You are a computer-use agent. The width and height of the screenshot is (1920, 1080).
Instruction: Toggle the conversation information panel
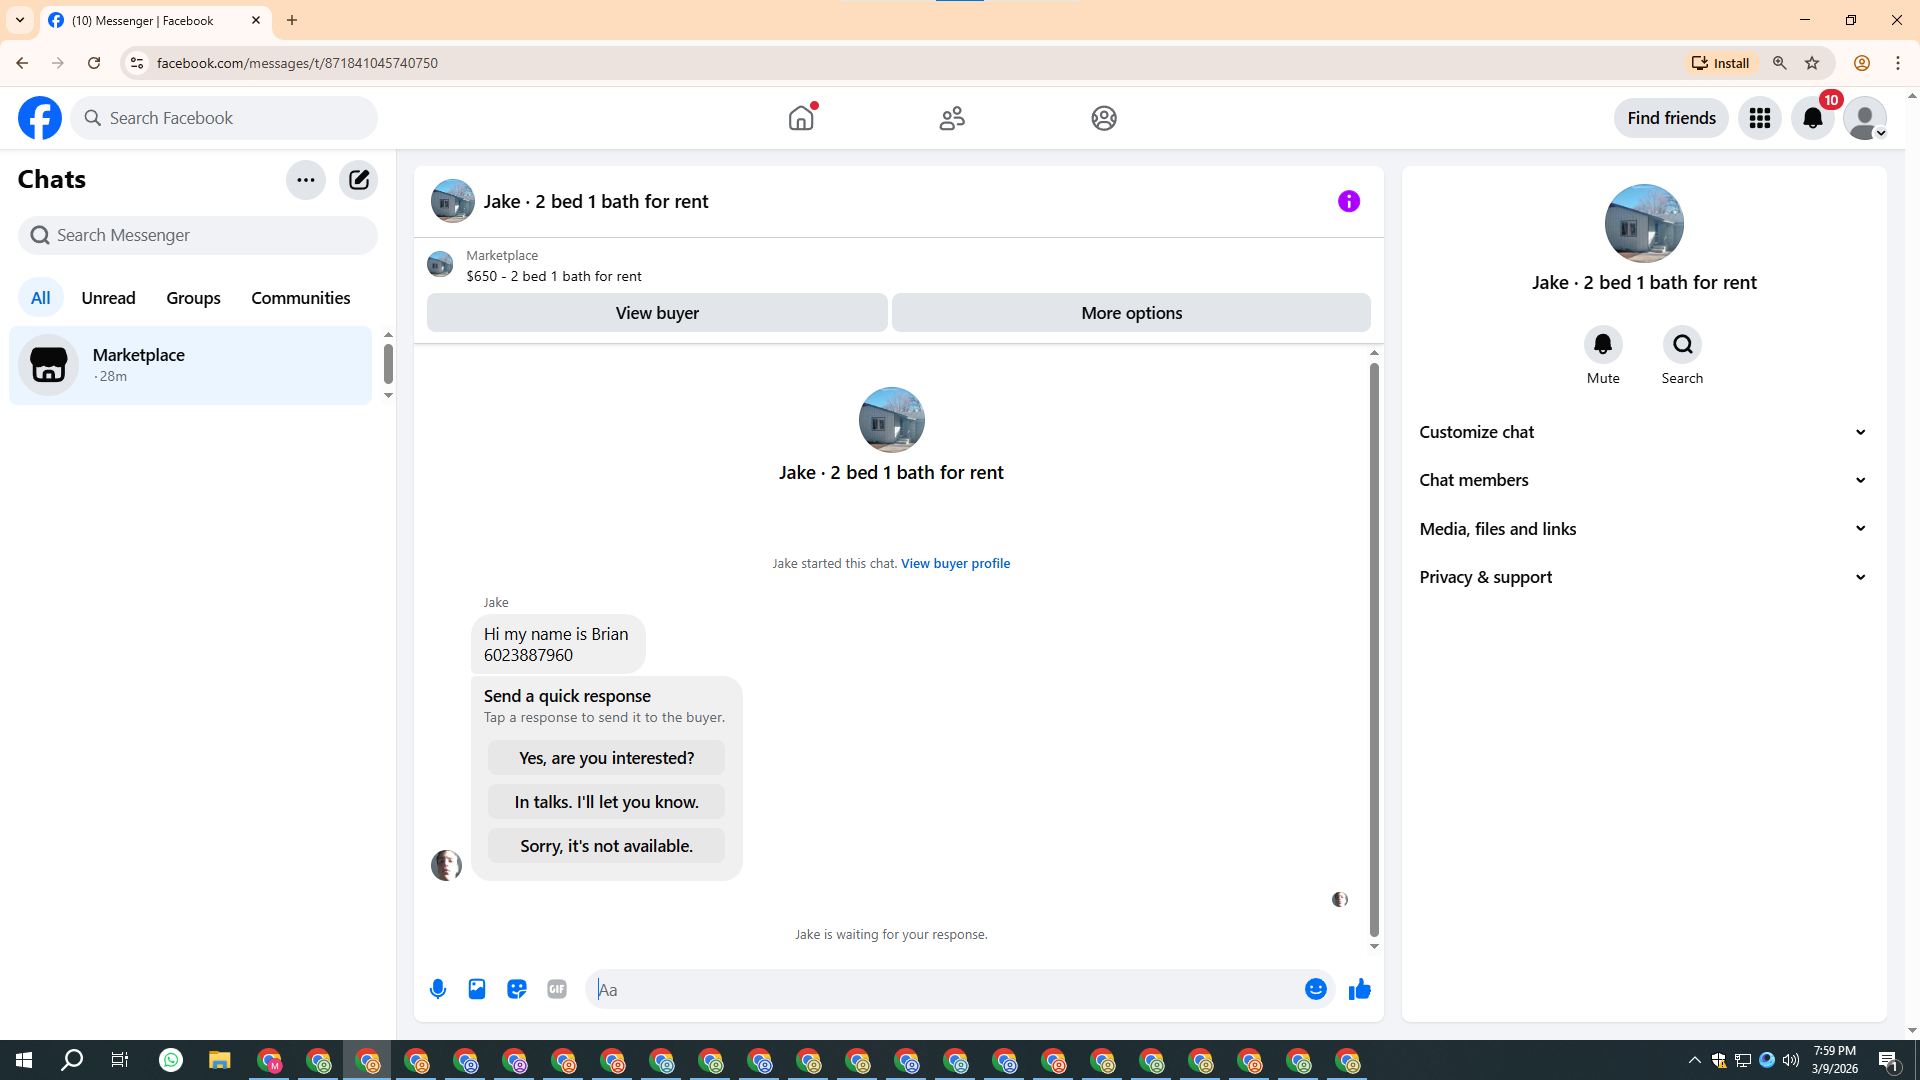1349,201
